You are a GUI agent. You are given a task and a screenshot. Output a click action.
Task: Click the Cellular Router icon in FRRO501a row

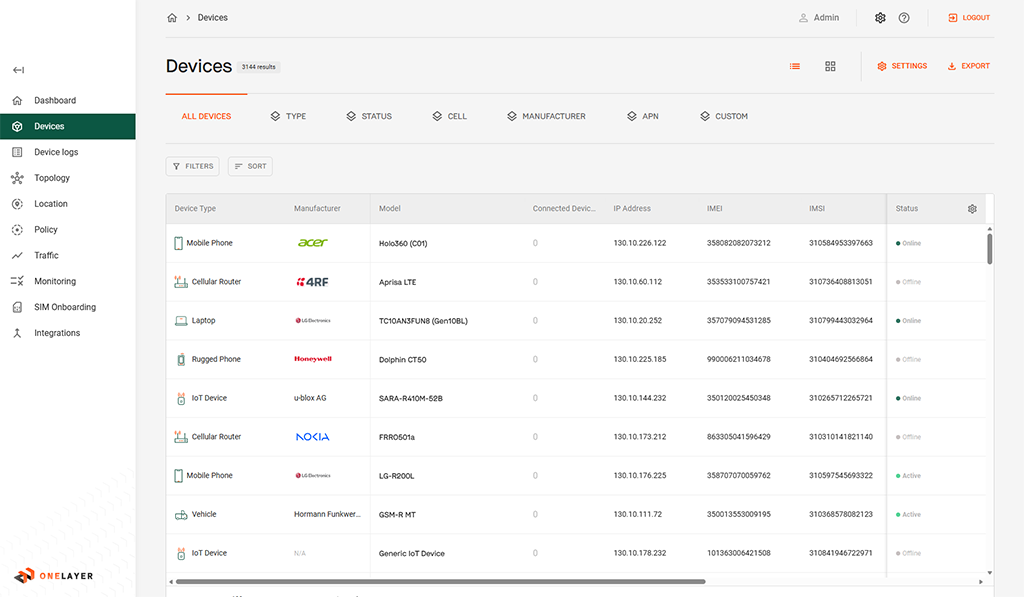pos(181,437)
